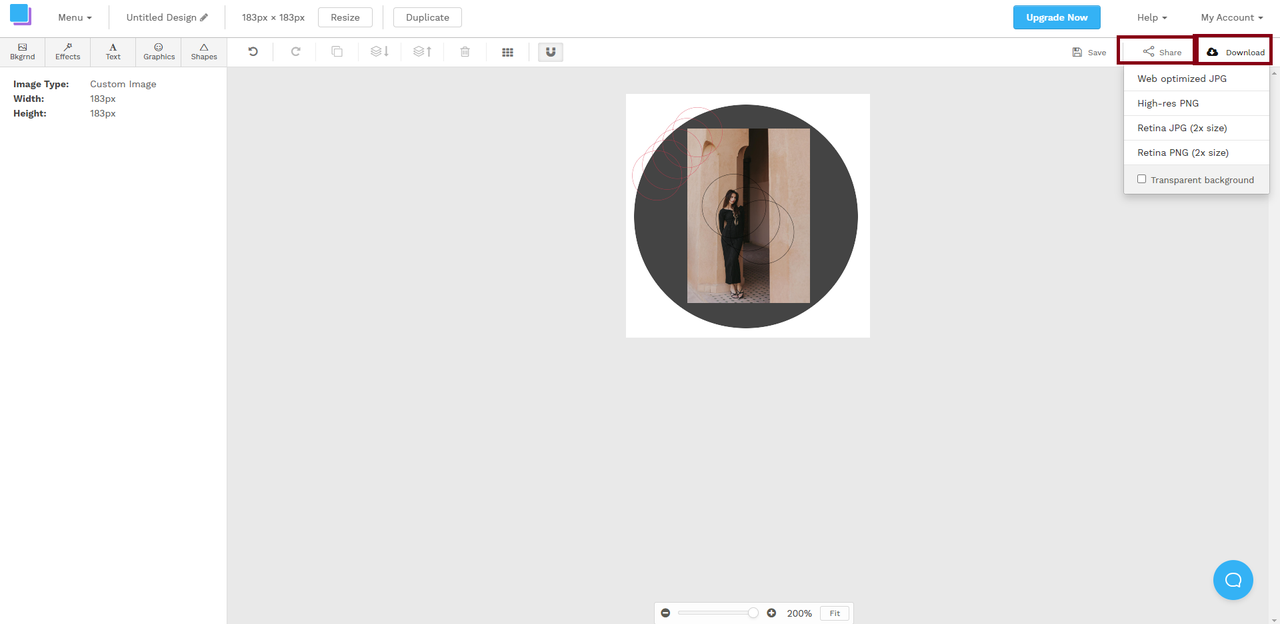Expand the Help dropdown
Image resolution: width=1280 pixels, height=624 pixels.
(x=1152, y=18)
